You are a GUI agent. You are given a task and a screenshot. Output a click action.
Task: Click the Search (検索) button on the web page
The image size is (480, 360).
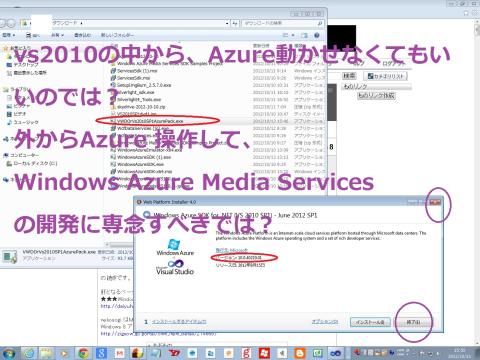349,76
